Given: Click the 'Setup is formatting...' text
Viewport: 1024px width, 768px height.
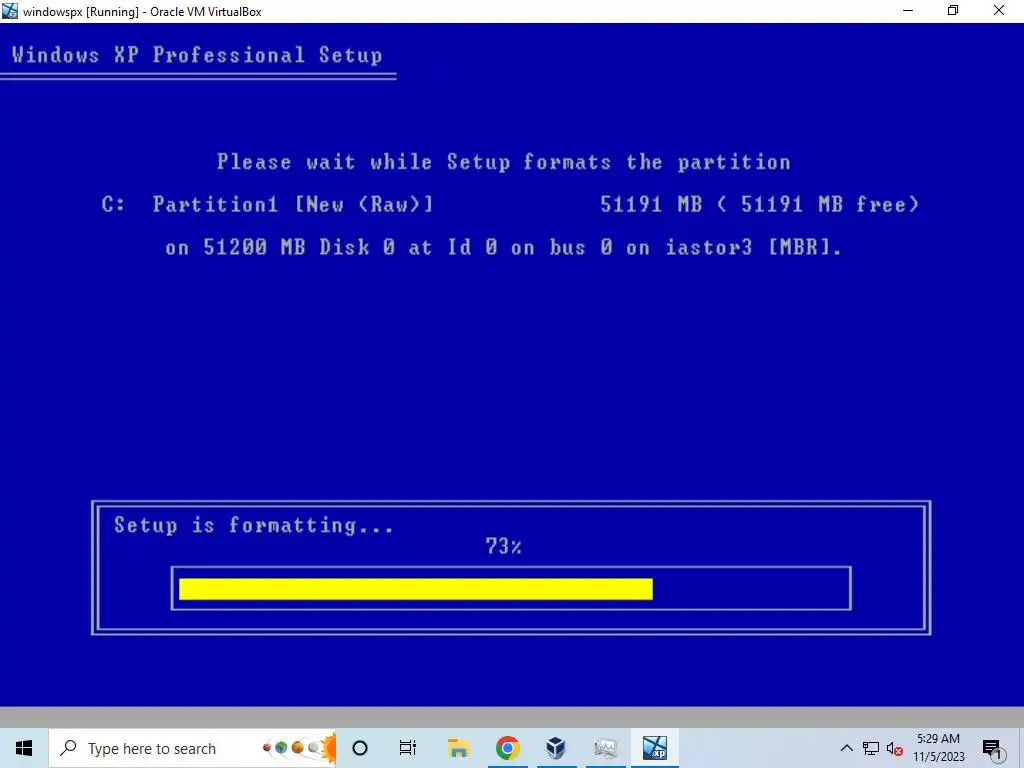Looking at the screenshot, I should click(x=254, y=525).
